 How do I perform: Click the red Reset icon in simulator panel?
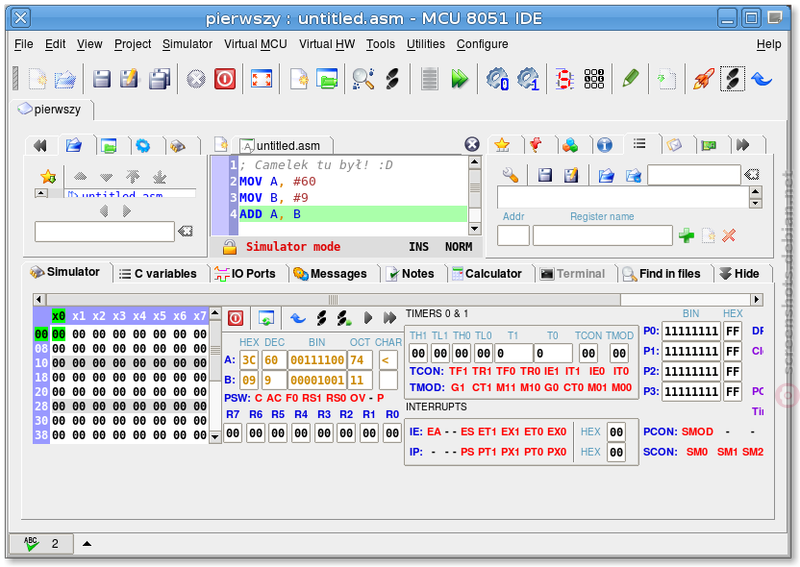tap(235, 318)
